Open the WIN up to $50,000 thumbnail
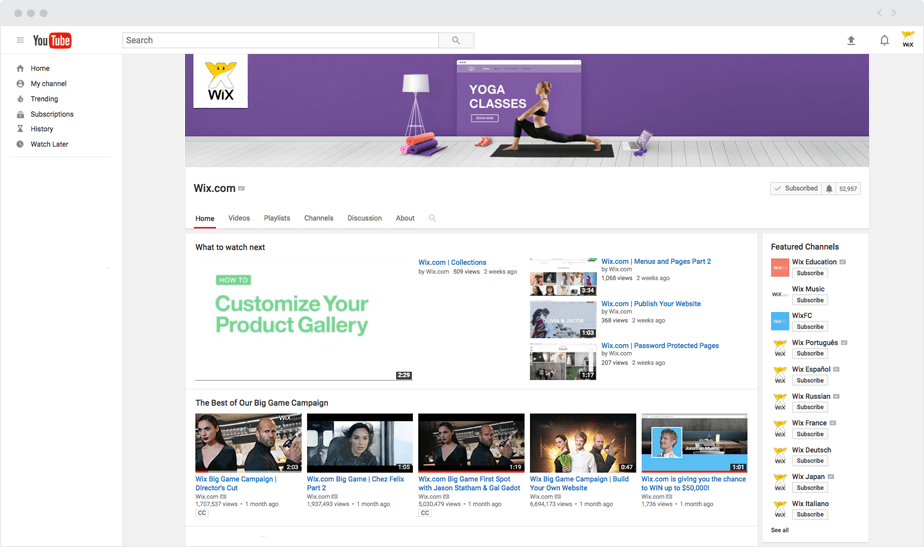The width and height of the screenshot is (924, 547). coord(694,443)
